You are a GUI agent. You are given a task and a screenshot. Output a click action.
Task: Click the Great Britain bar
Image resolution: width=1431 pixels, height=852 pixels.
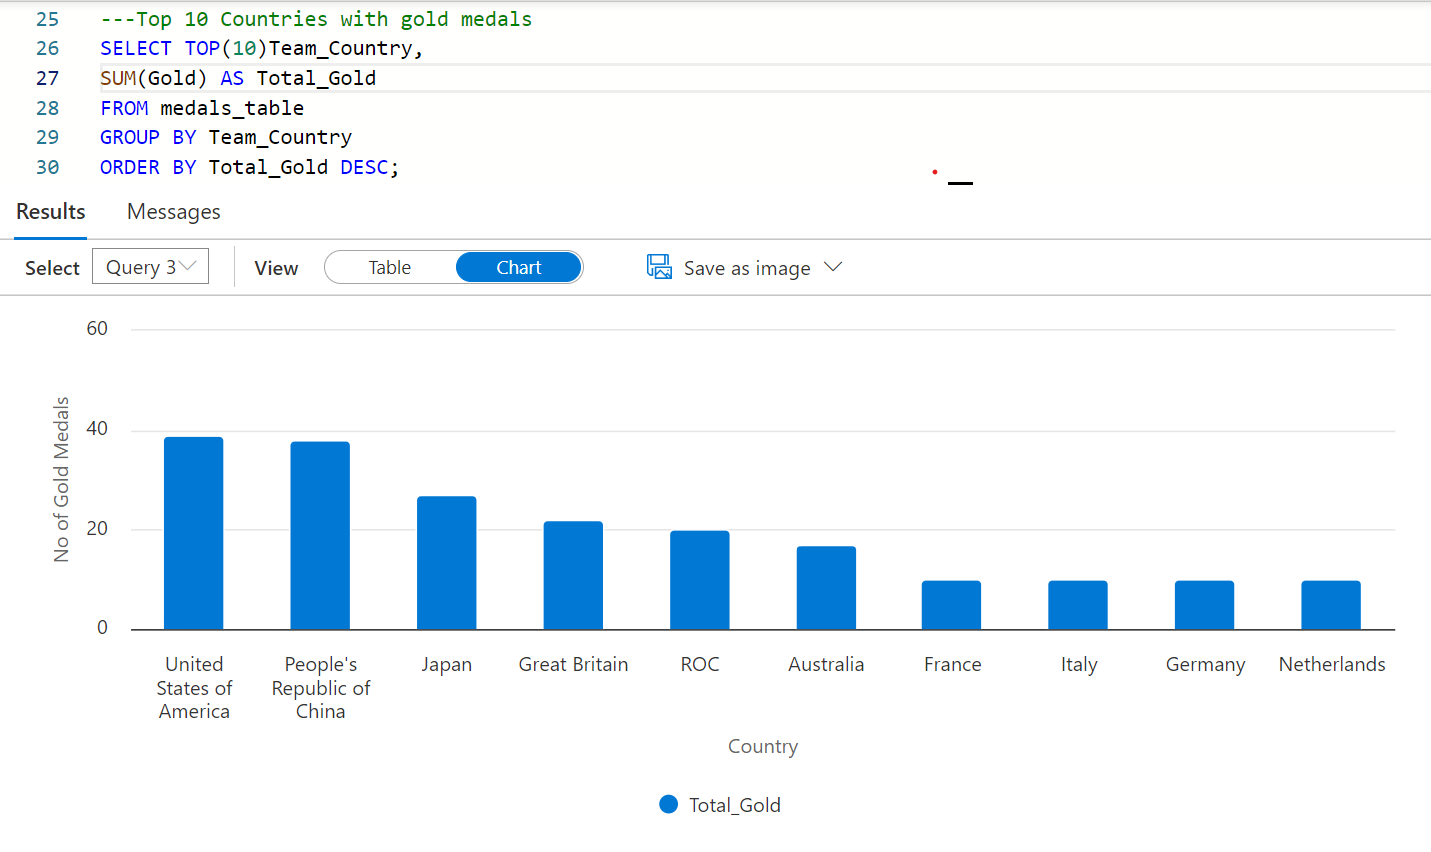click(x=573, y=575)
